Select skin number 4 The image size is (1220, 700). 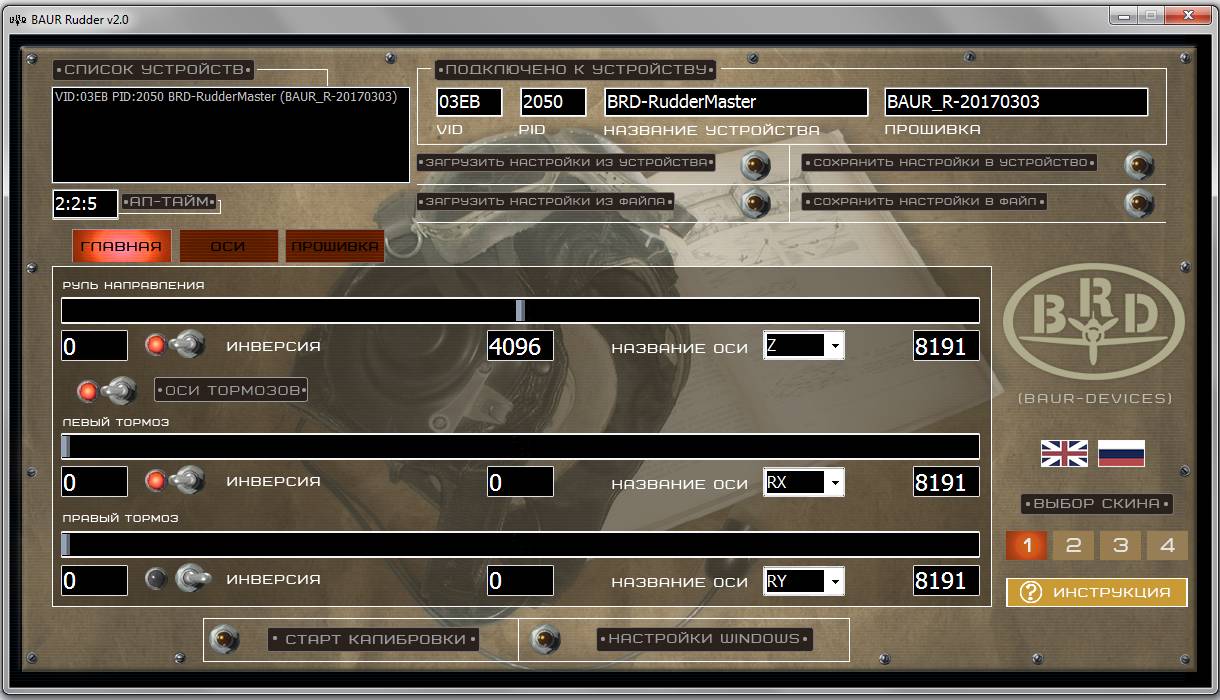coord(1167,546)
